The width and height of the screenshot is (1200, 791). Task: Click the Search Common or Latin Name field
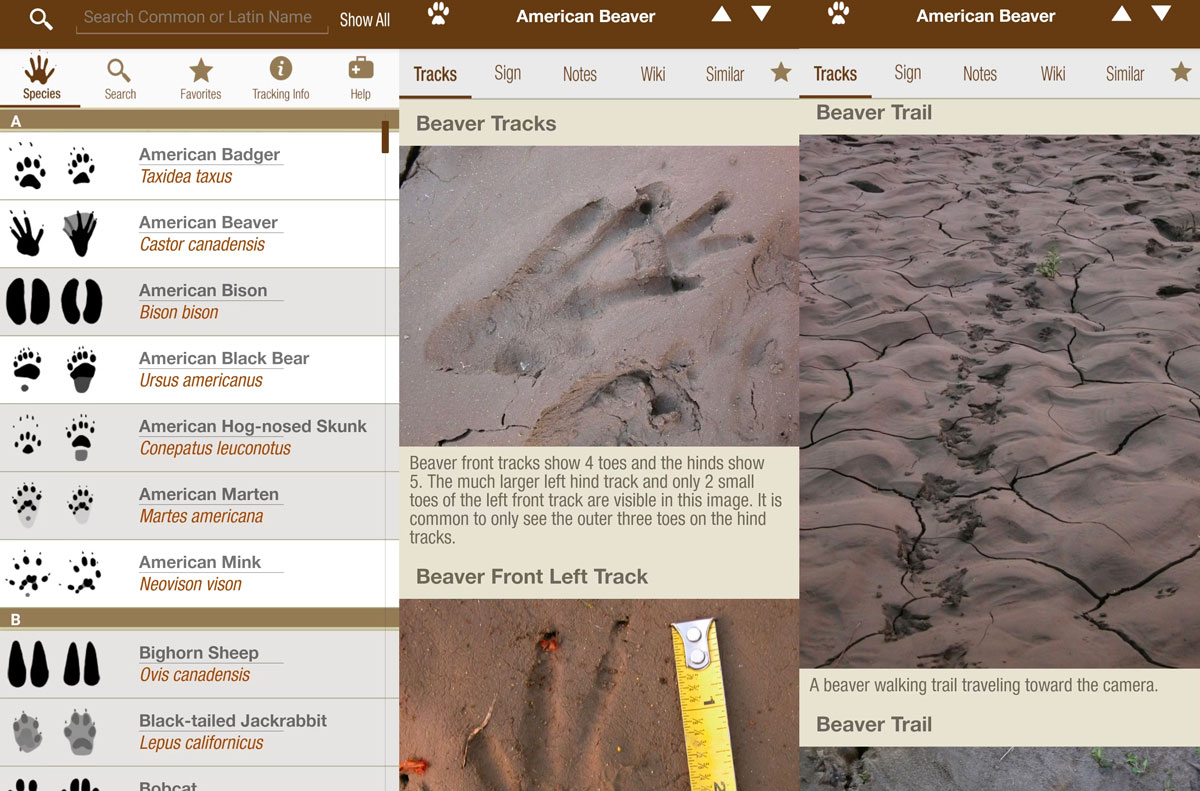tap(198, 18)
